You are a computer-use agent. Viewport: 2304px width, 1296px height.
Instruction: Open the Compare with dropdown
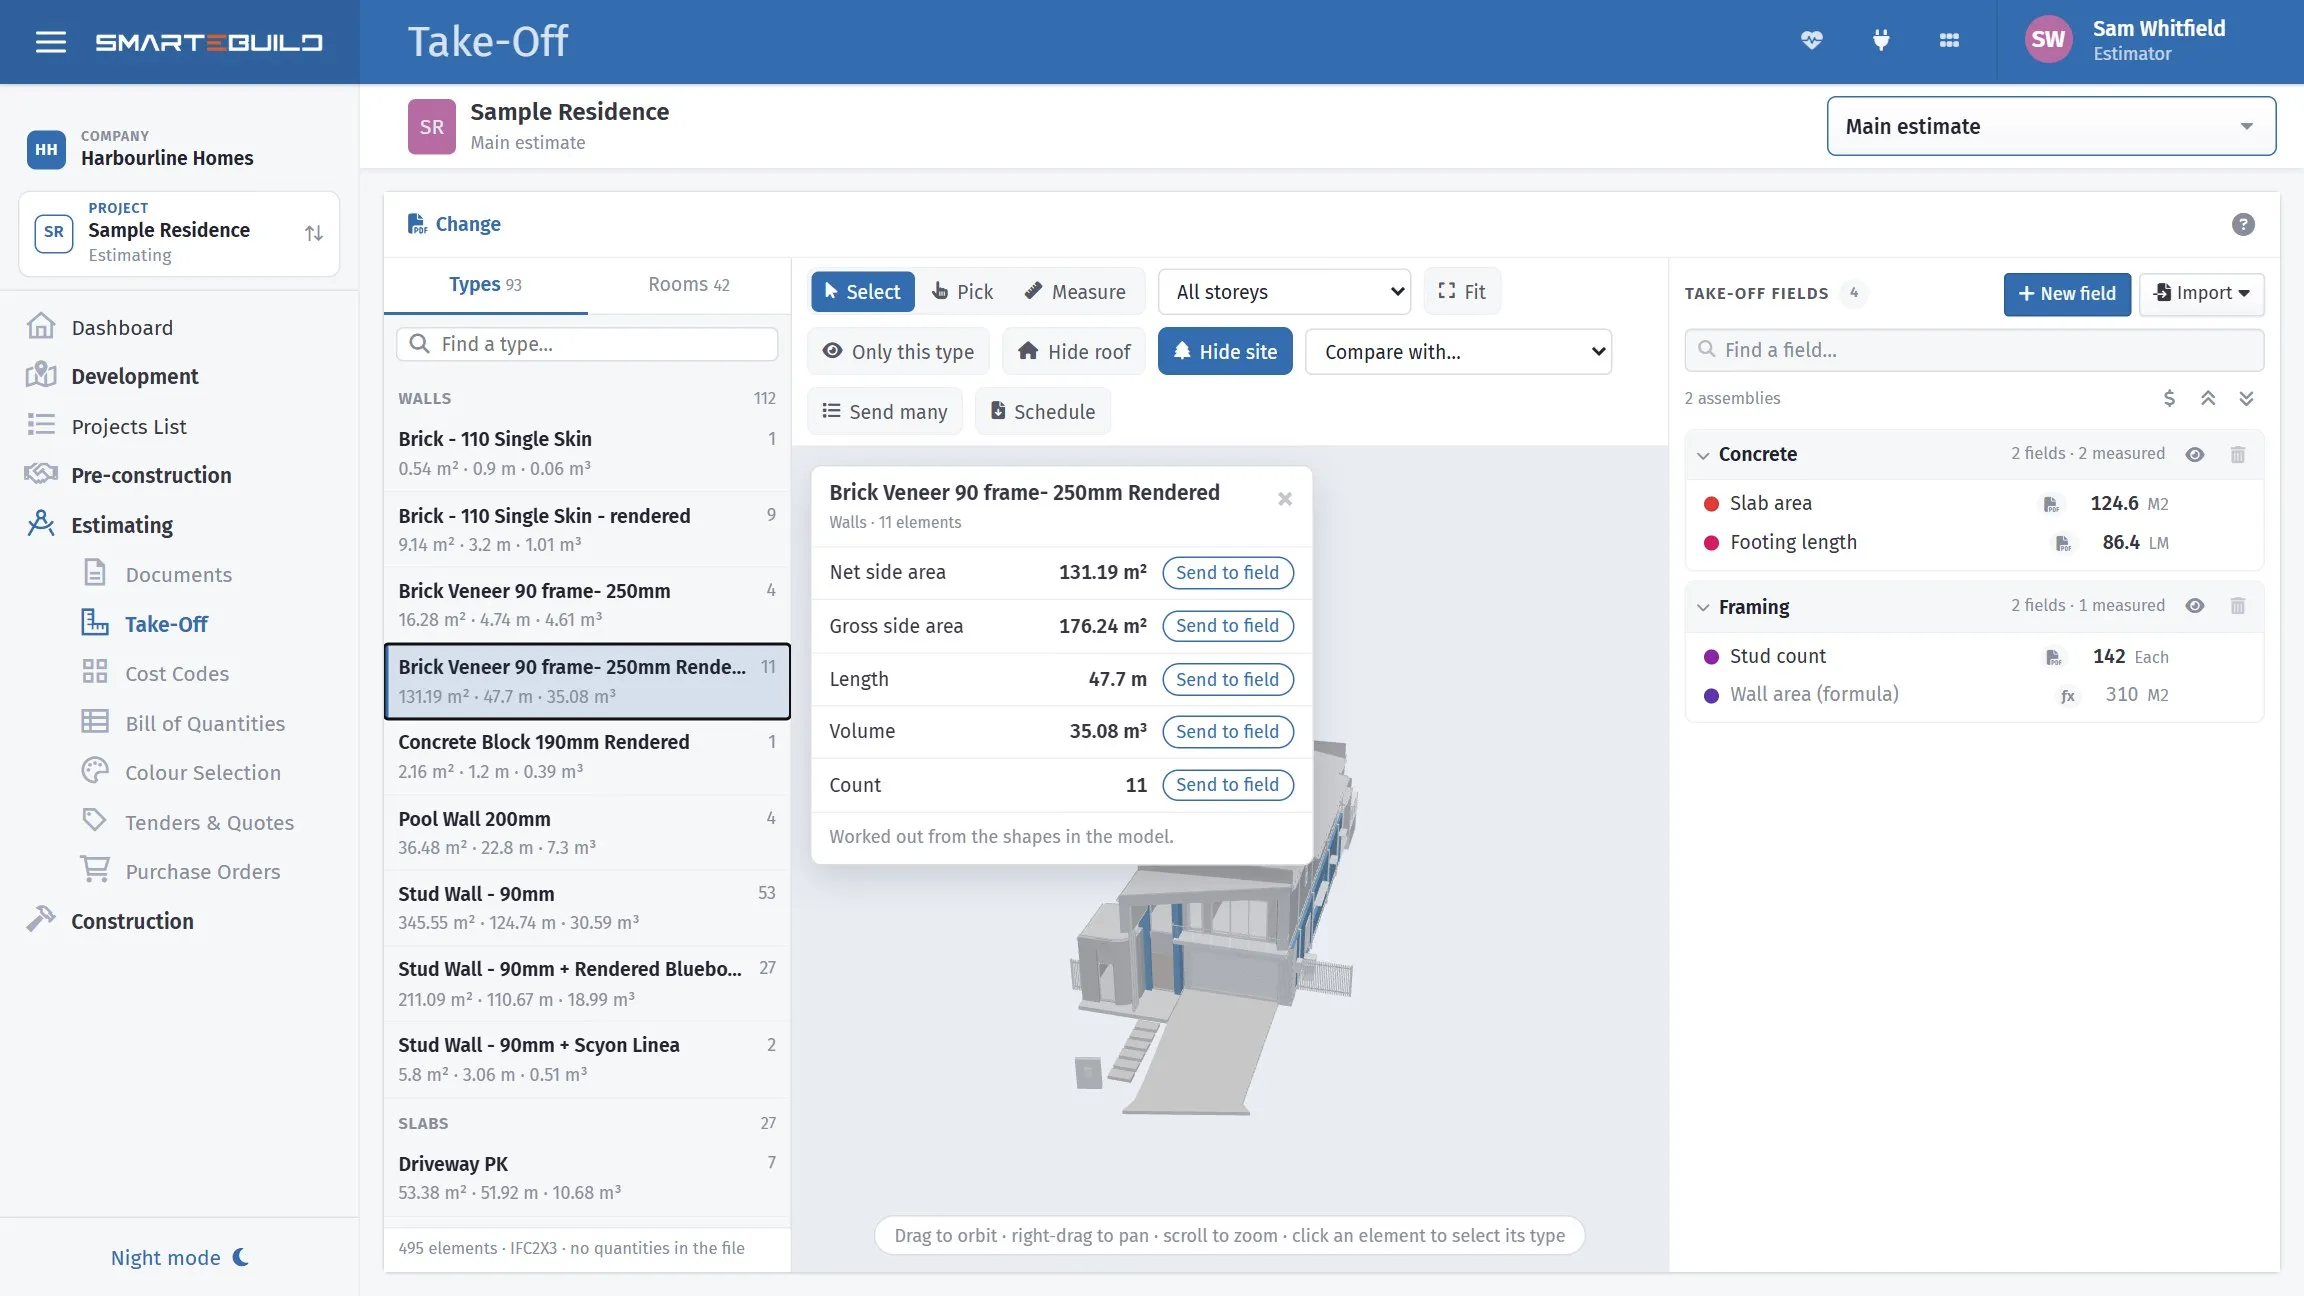(1458, 352)
